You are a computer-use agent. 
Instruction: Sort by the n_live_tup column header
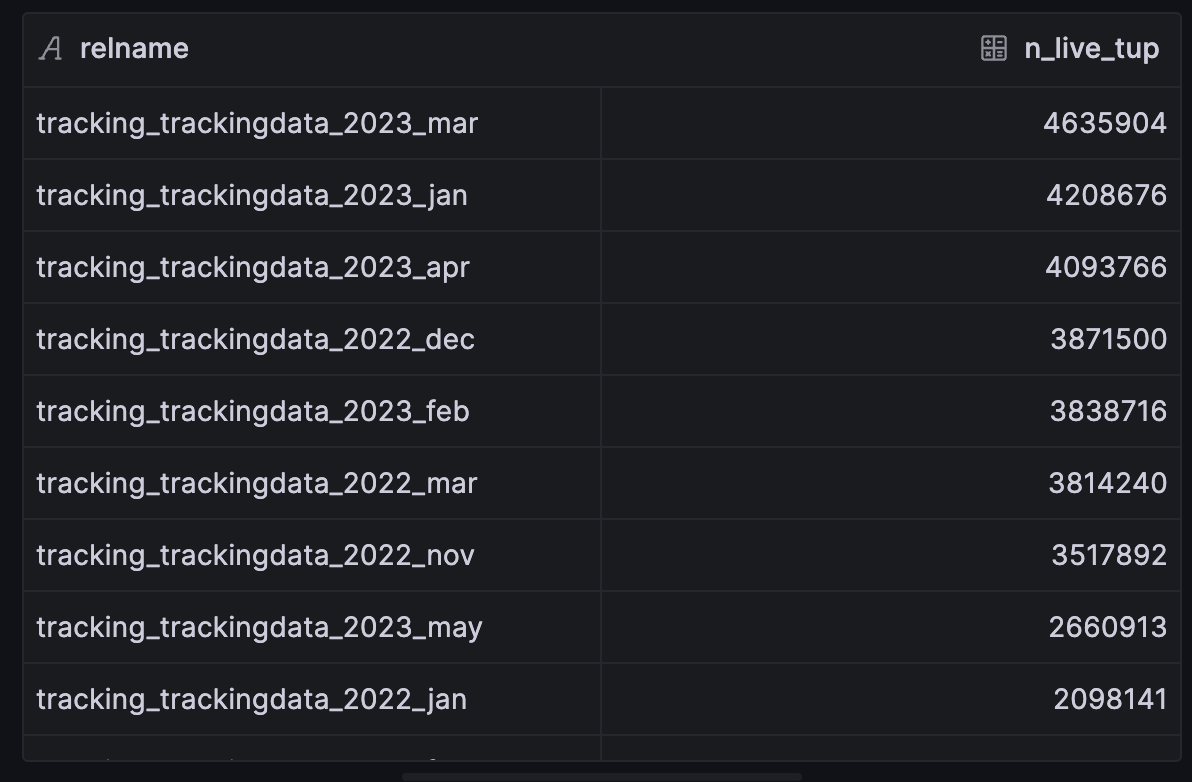[x=1092, y=49]
